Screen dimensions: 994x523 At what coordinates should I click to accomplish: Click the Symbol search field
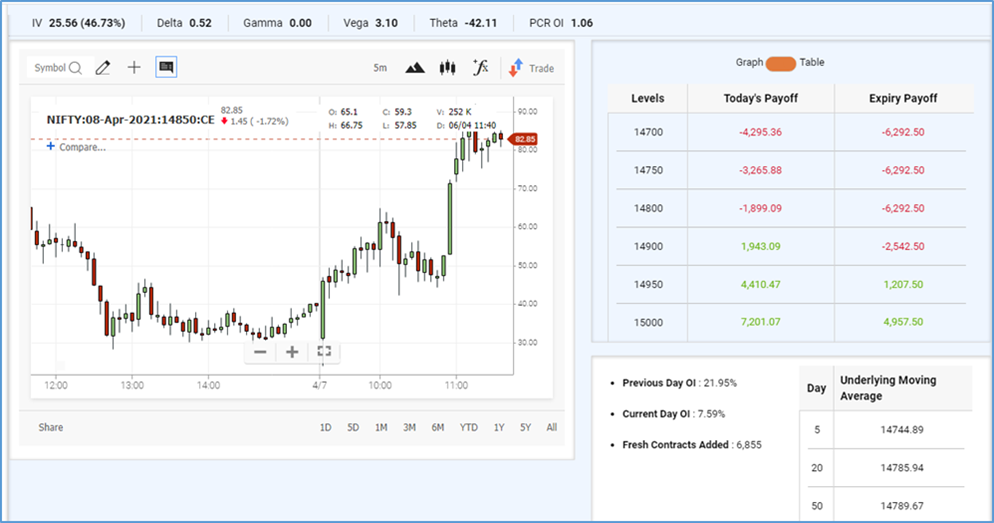click(58, 68)
